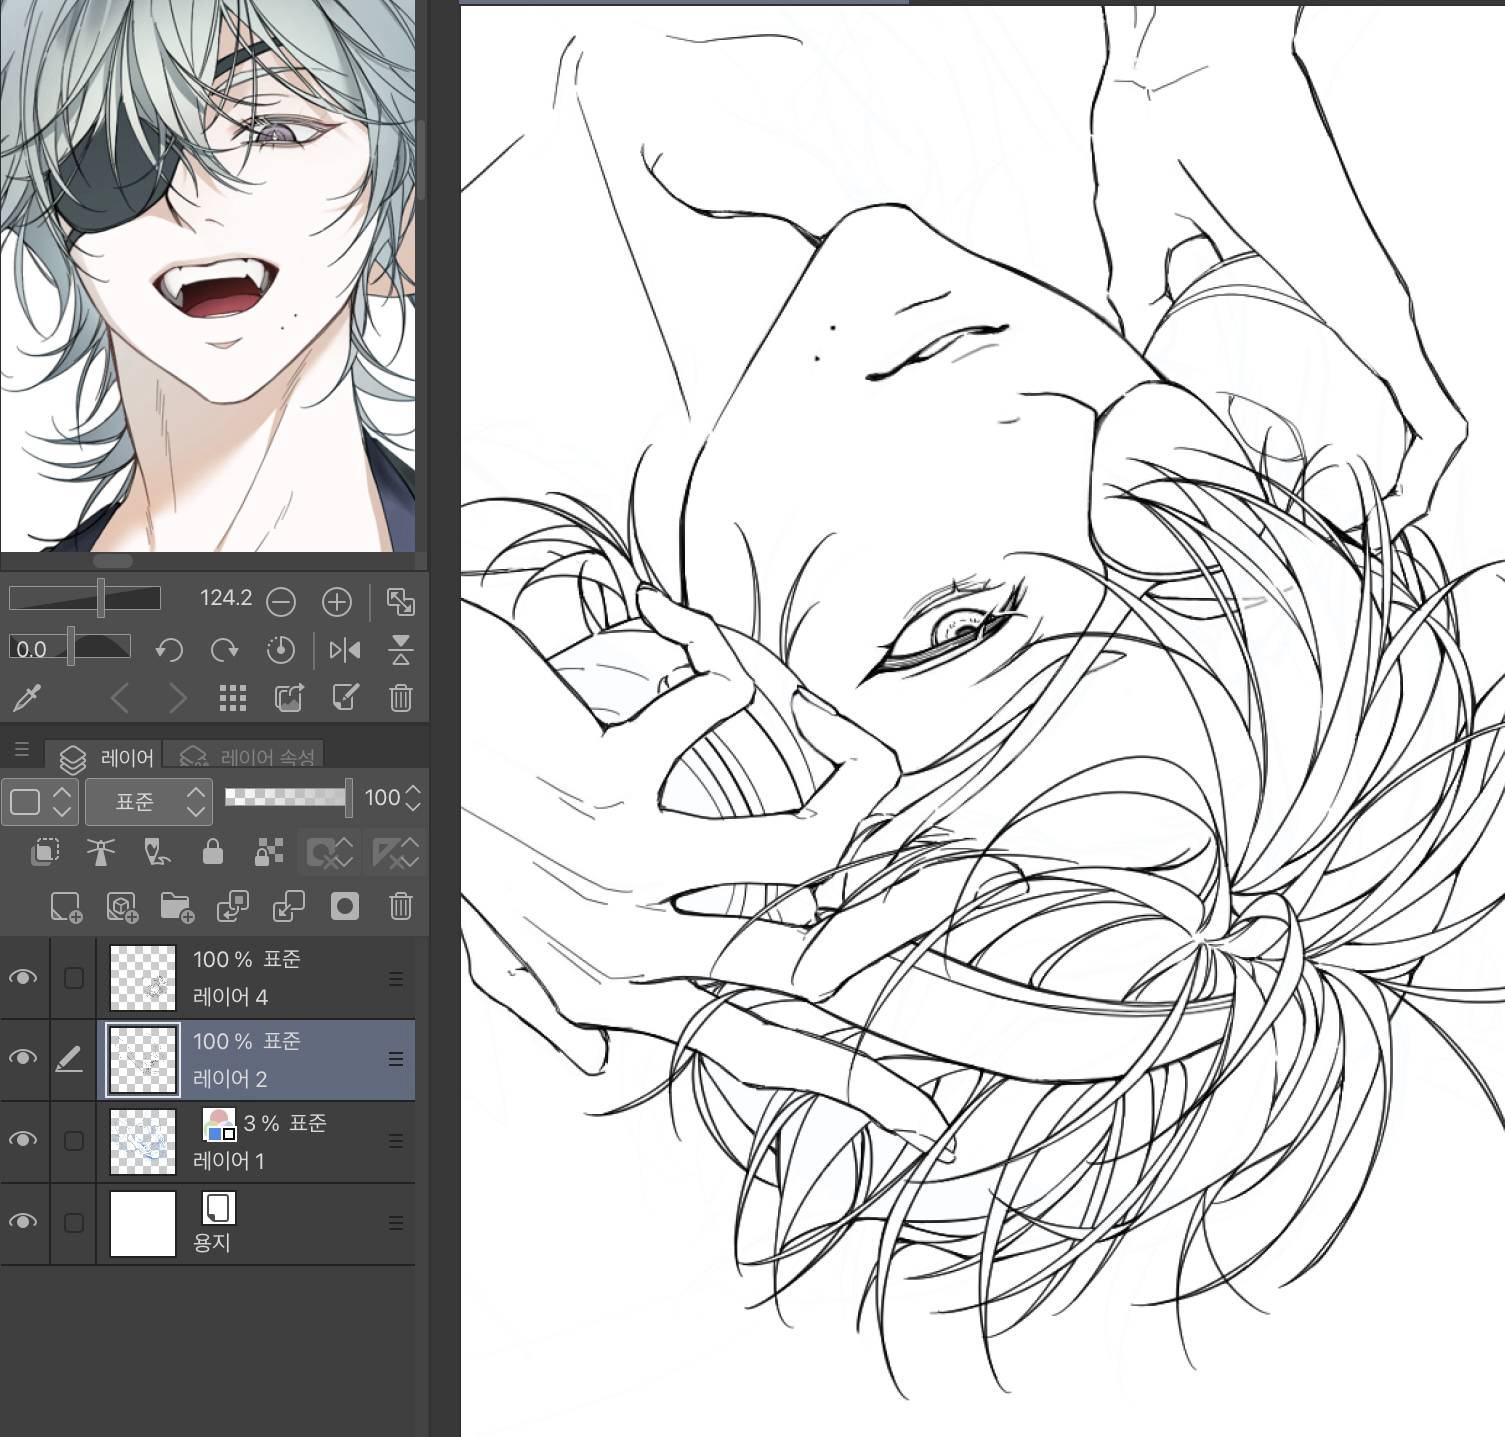Open the 표준 blend mode dropdown
The height and width of the screenshot is (1437, 1505).
[x=148, y=801]
